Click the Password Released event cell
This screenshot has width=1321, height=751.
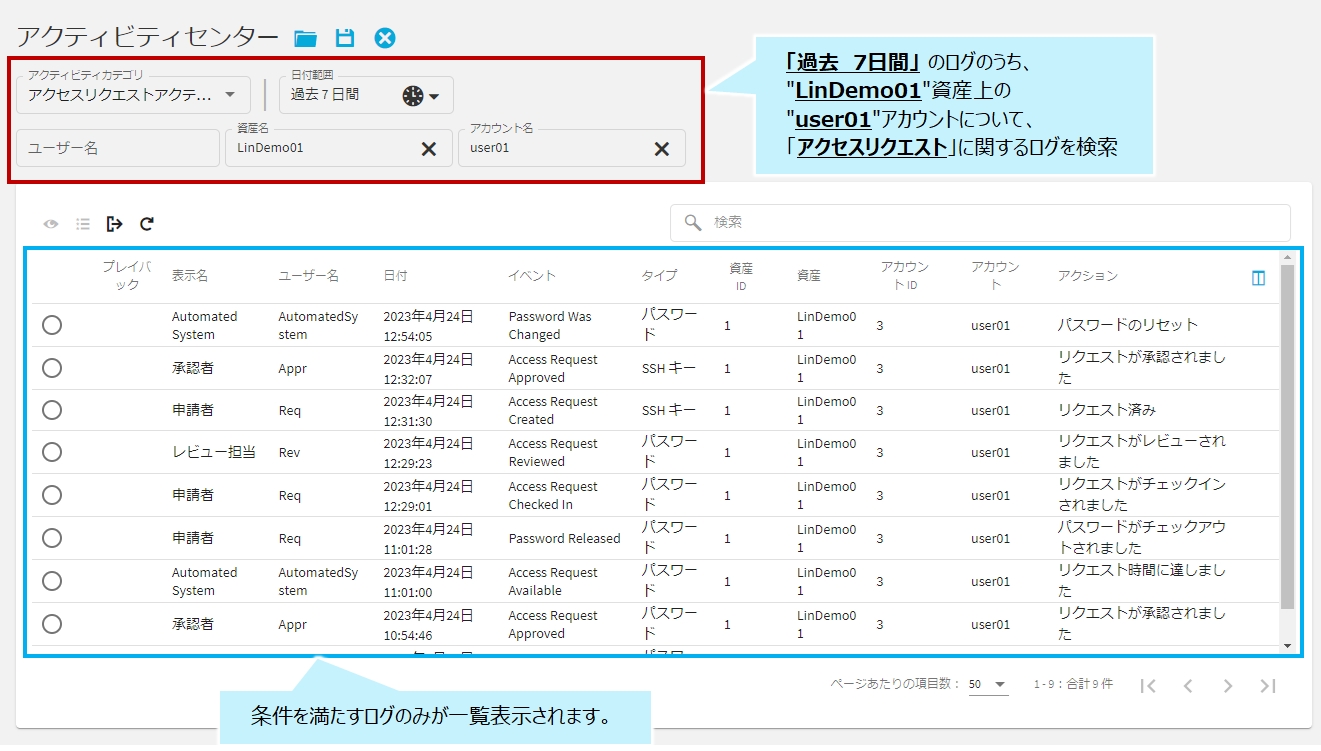pos(564,538)
